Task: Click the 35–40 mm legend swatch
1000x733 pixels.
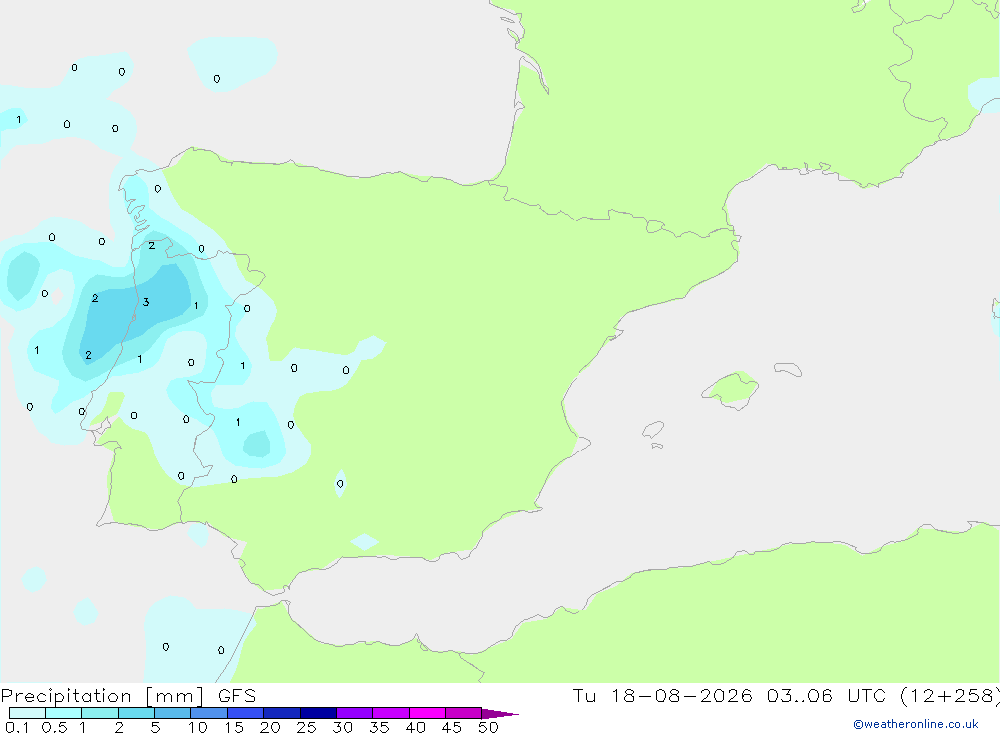Action: coord(391,713)
